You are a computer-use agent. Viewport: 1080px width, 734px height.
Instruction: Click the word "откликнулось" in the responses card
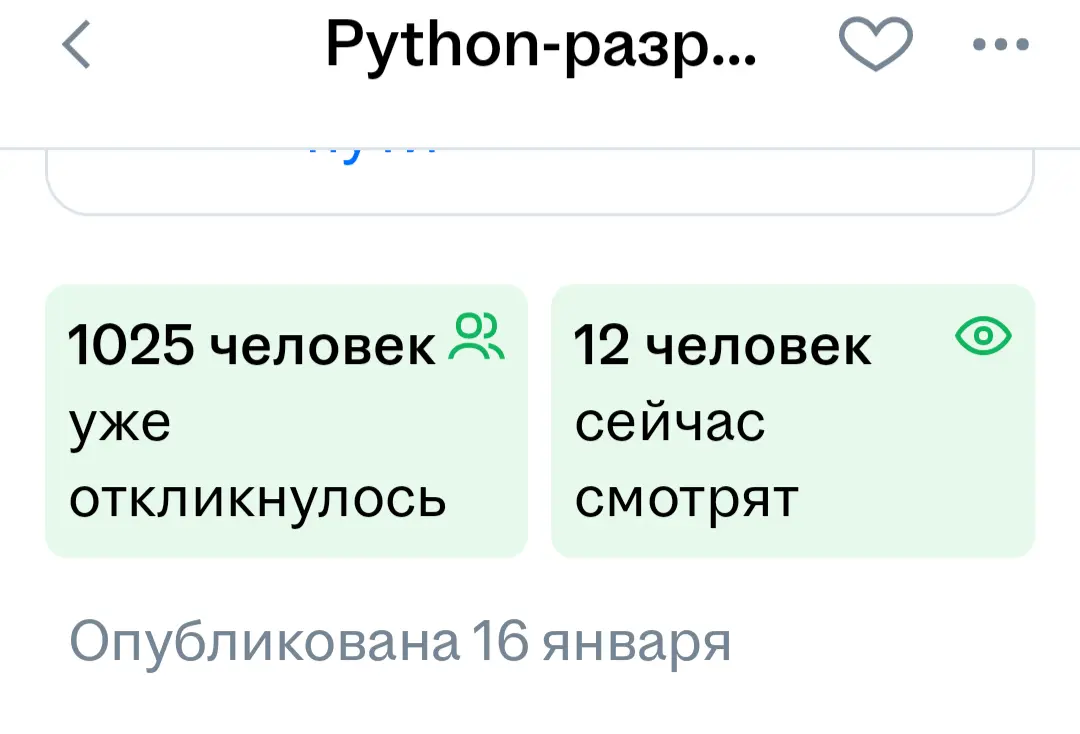click(x=257, y=498)
